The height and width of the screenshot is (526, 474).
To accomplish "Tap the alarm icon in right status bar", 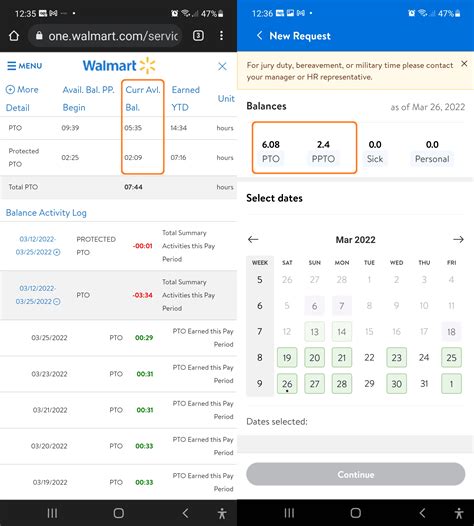I will [x=411, y=13].
